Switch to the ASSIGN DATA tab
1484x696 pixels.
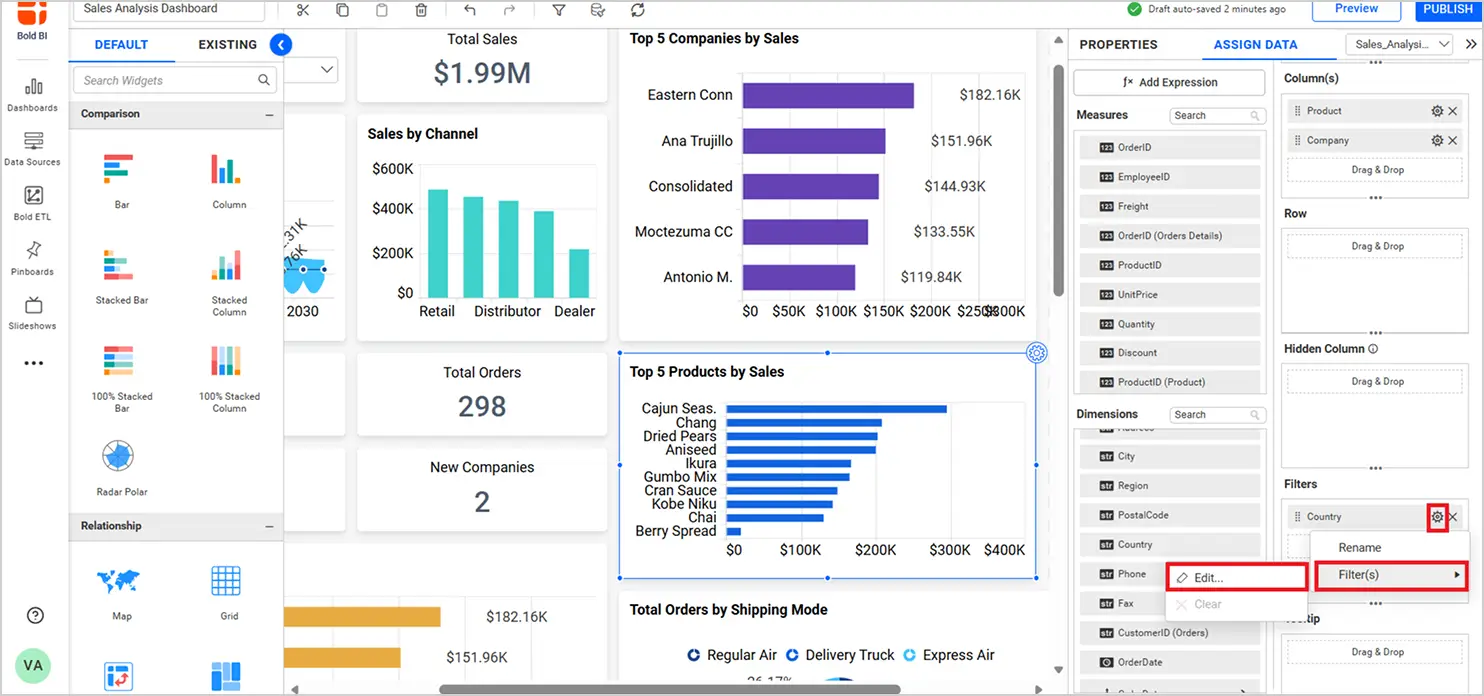[1255, 45]
